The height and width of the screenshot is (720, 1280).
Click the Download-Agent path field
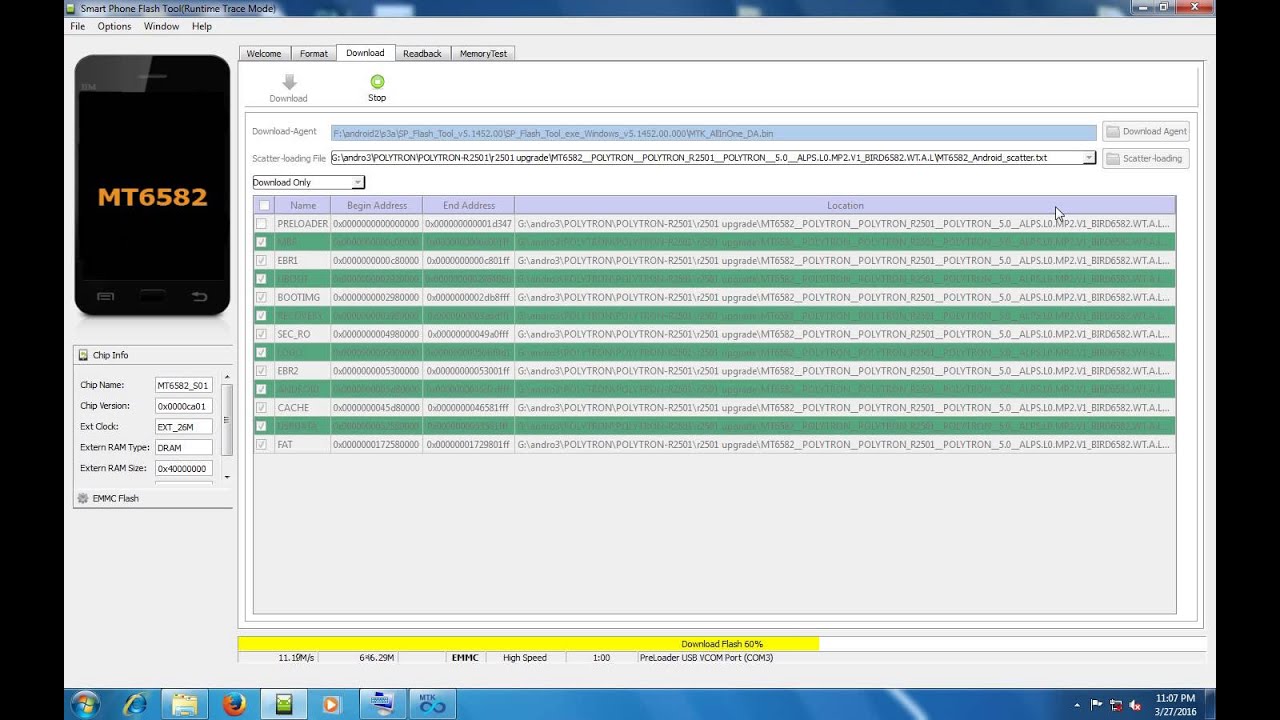pyautogui.click(x=714, y=132)
